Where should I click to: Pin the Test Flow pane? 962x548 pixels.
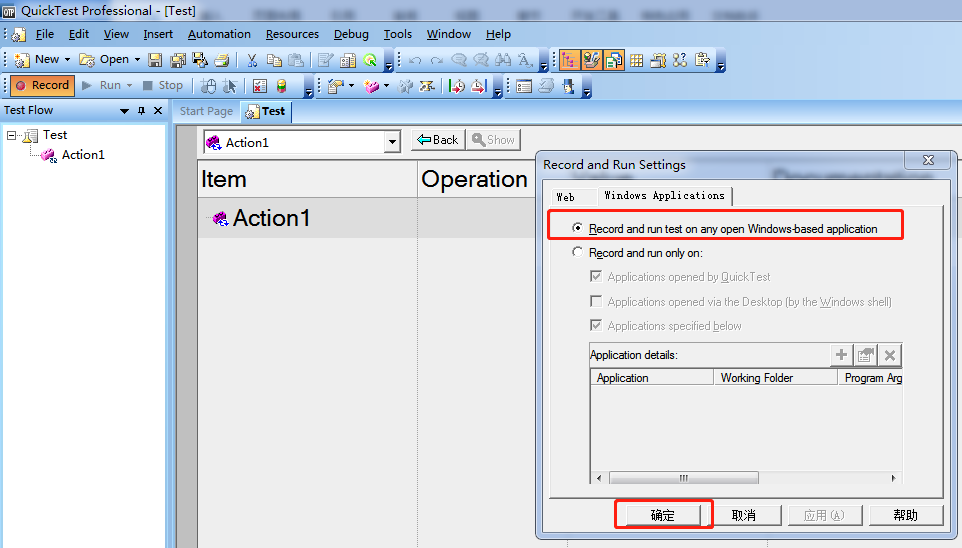(142, 110)
